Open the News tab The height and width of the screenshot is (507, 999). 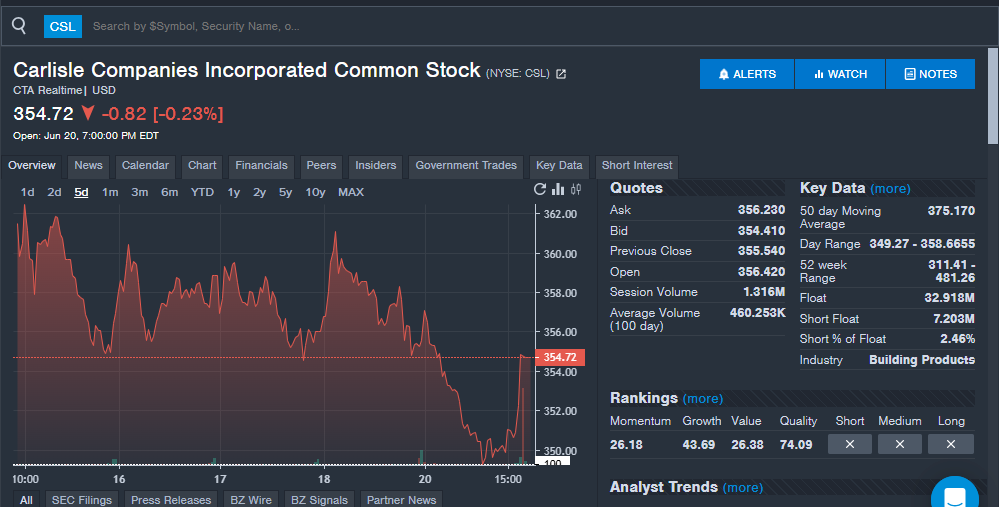(x=88, y=166)
